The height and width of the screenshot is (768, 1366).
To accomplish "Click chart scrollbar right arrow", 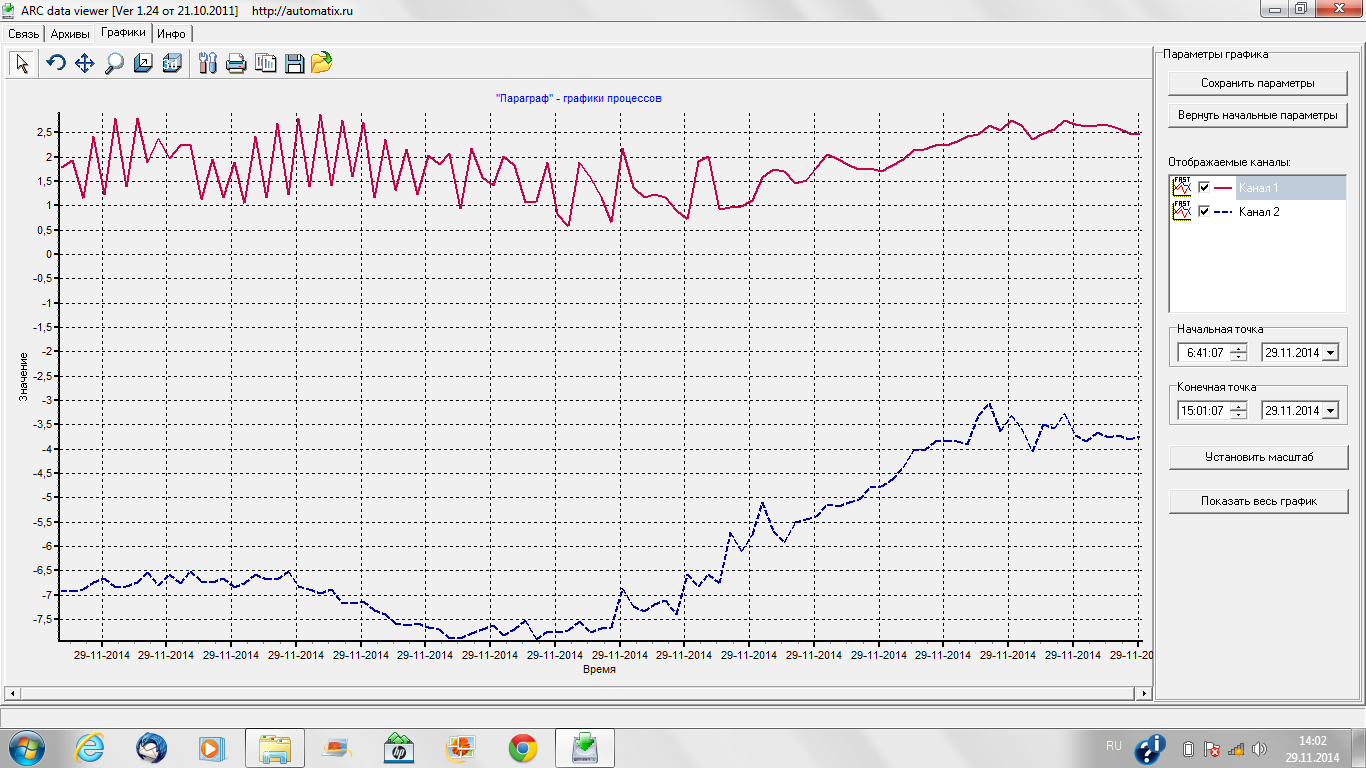I will click(1146, 693).
